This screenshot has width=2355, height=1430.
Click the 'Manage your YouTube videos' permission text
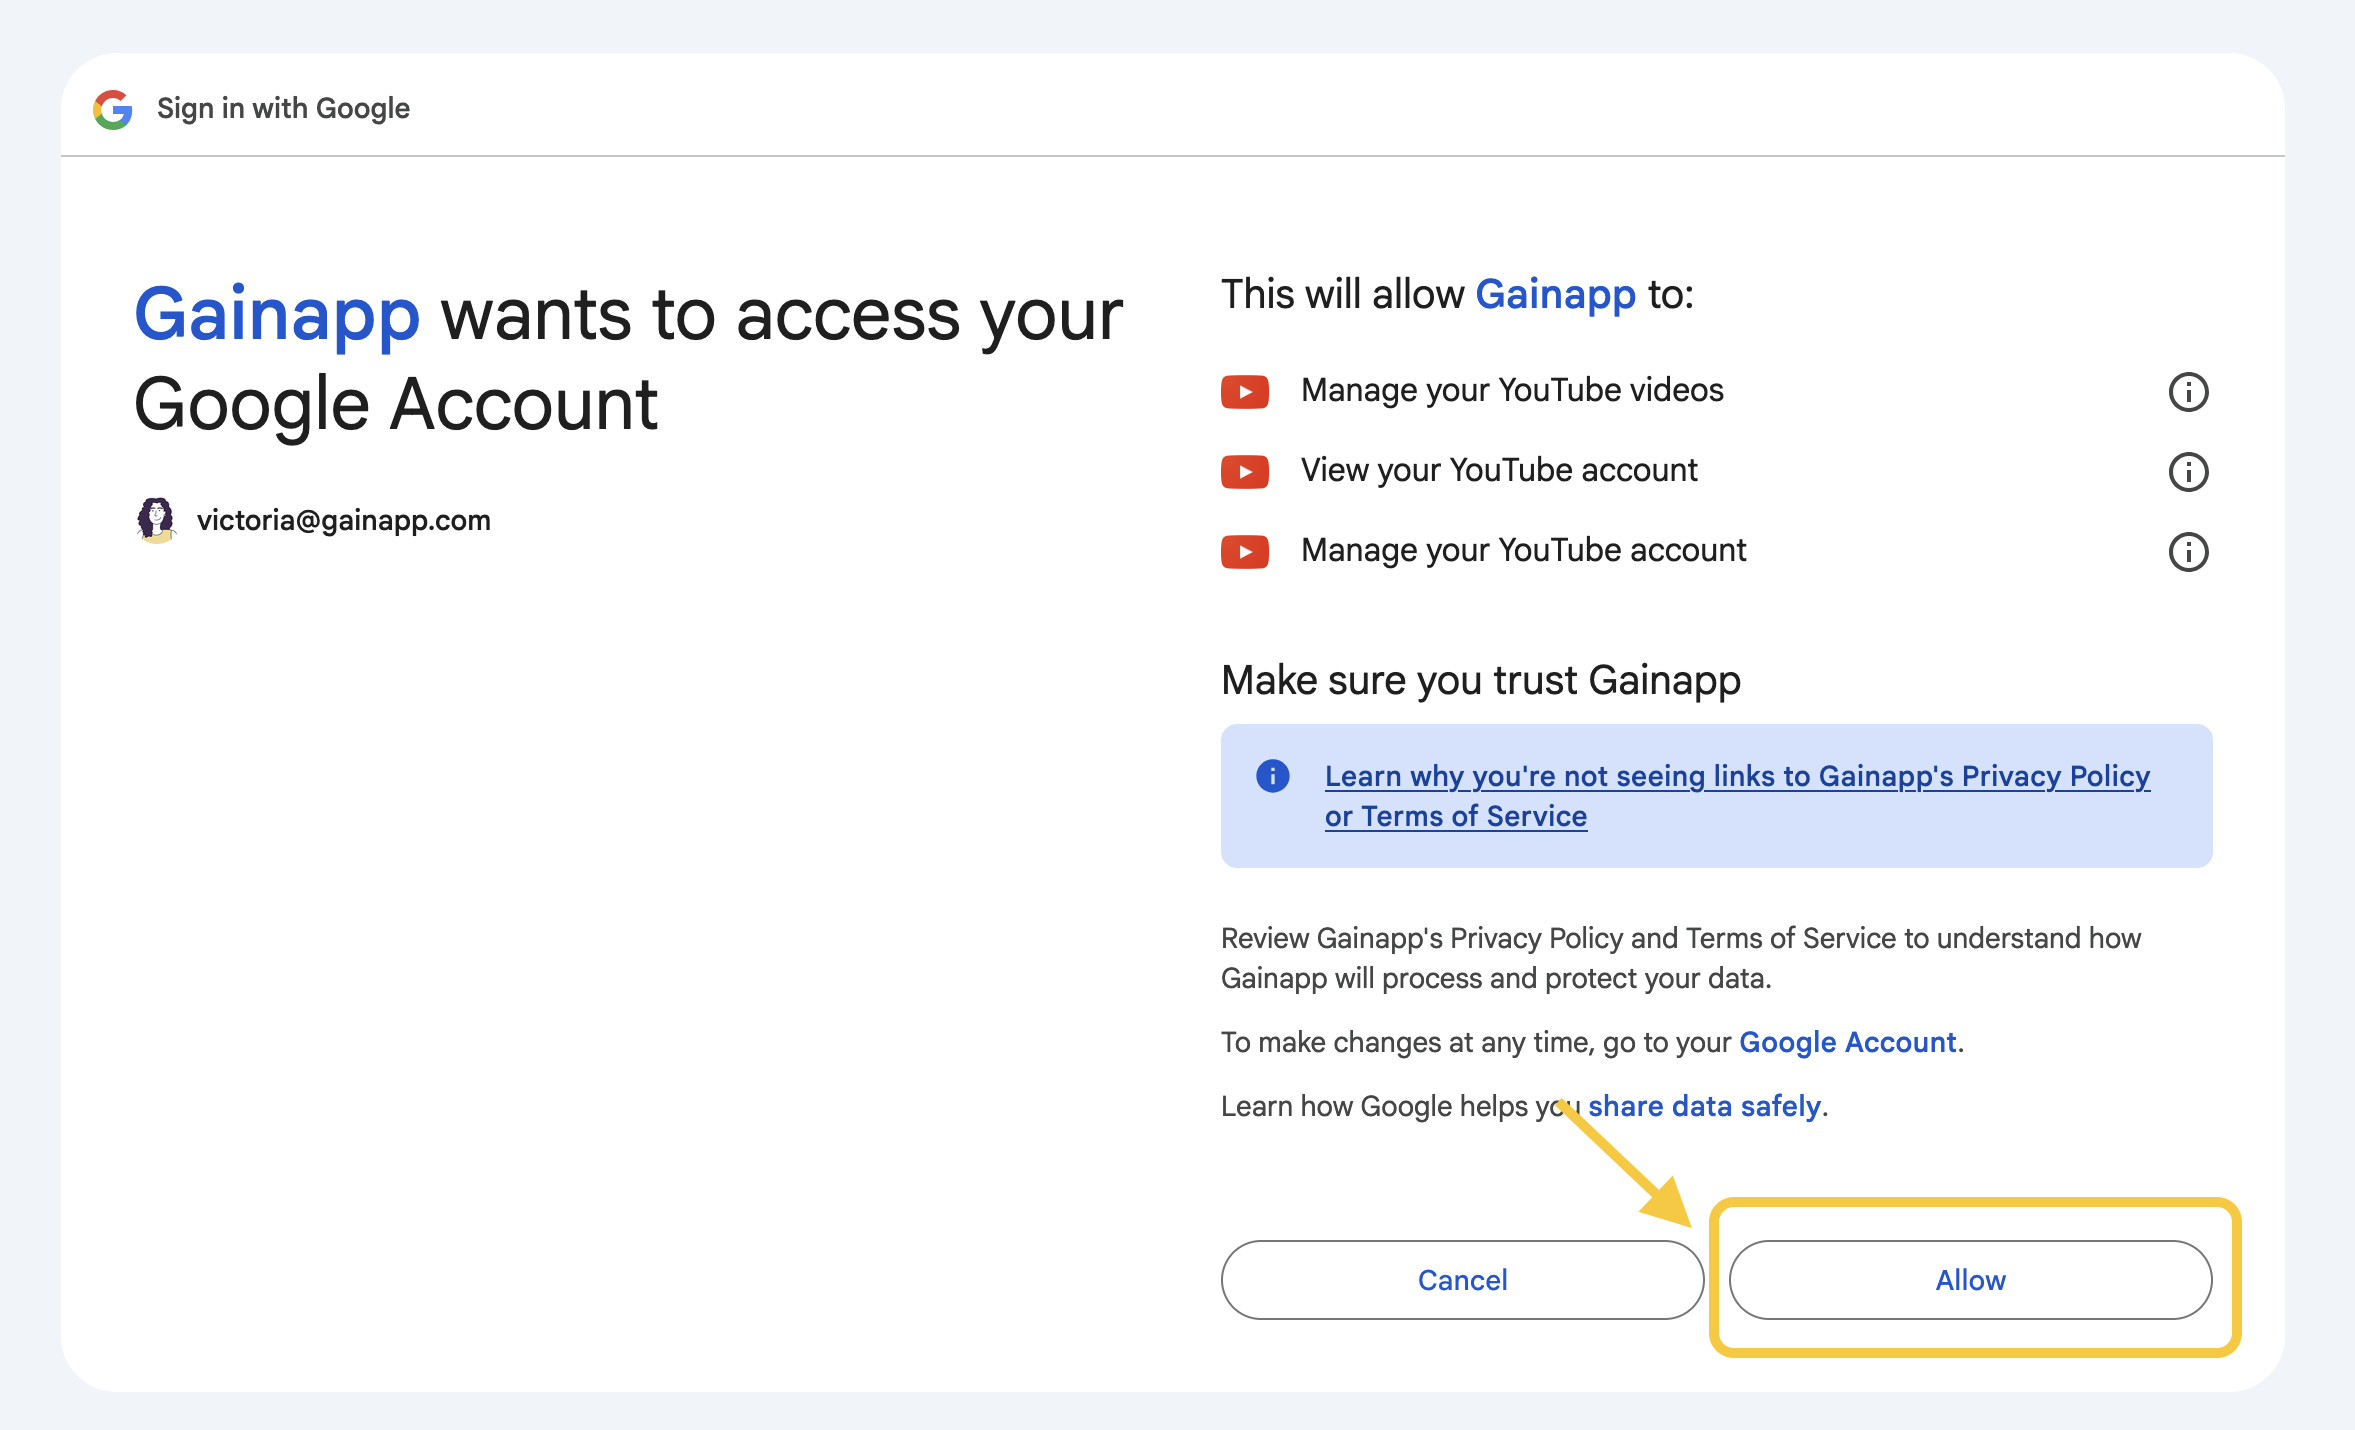point(1512,390)
